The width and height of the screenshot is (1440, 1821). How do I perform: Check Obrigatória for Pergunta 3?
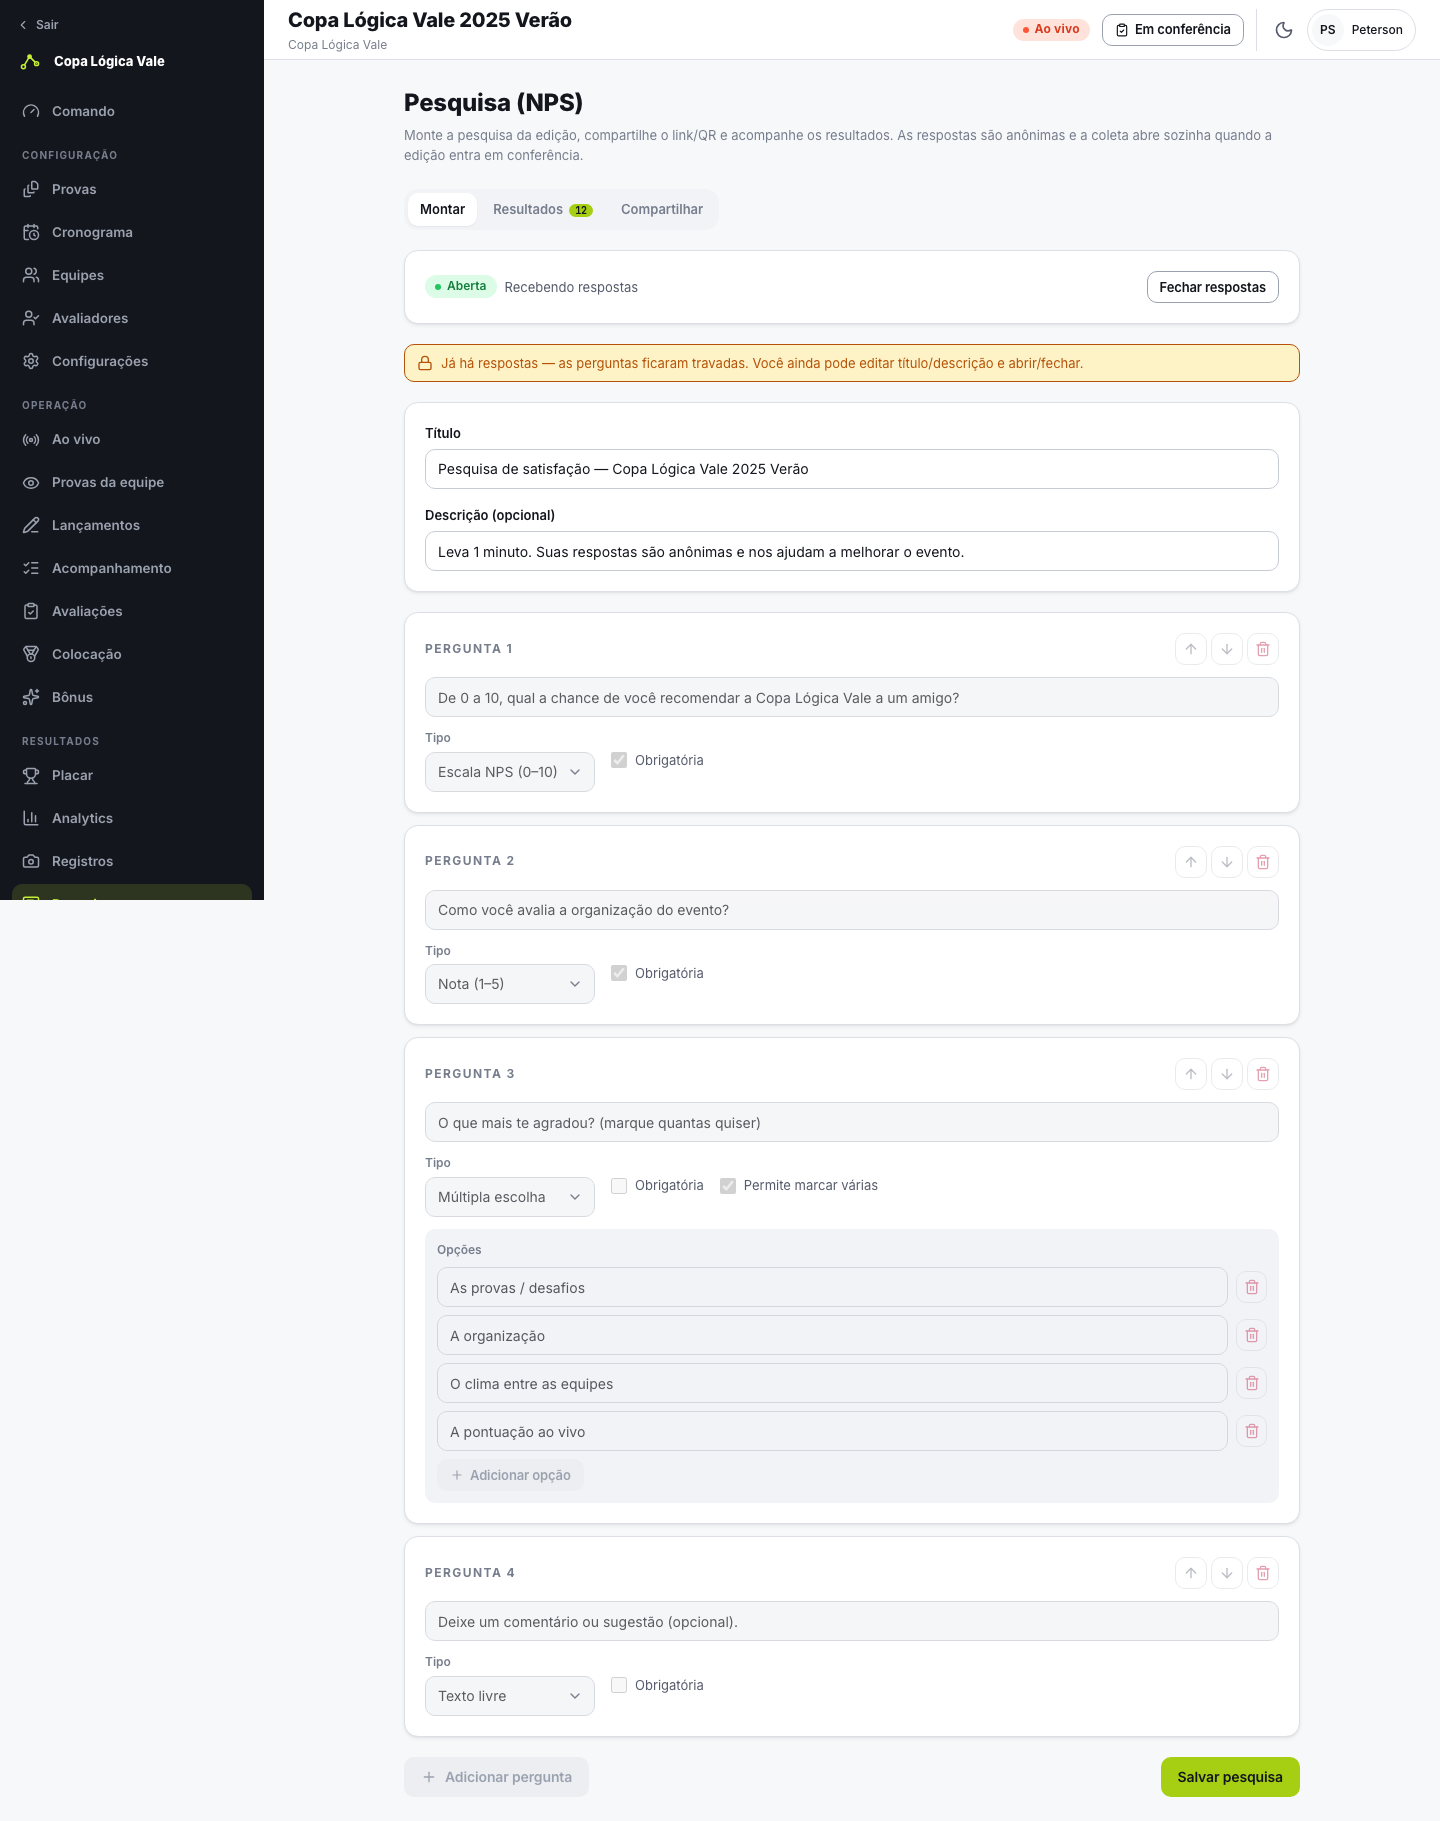pos(619,1185)
